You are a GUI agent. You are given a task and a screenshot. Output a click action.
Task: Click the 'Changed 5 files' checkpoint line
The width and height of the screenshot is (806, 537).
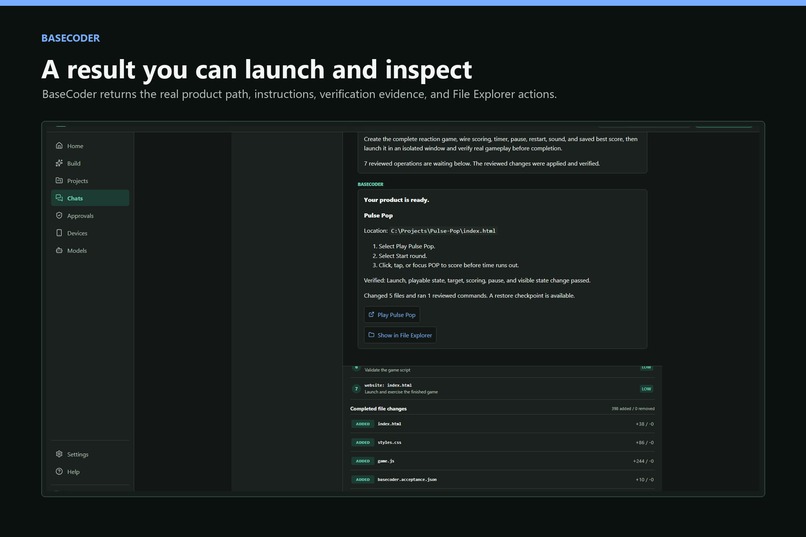(x=469, y=295)
